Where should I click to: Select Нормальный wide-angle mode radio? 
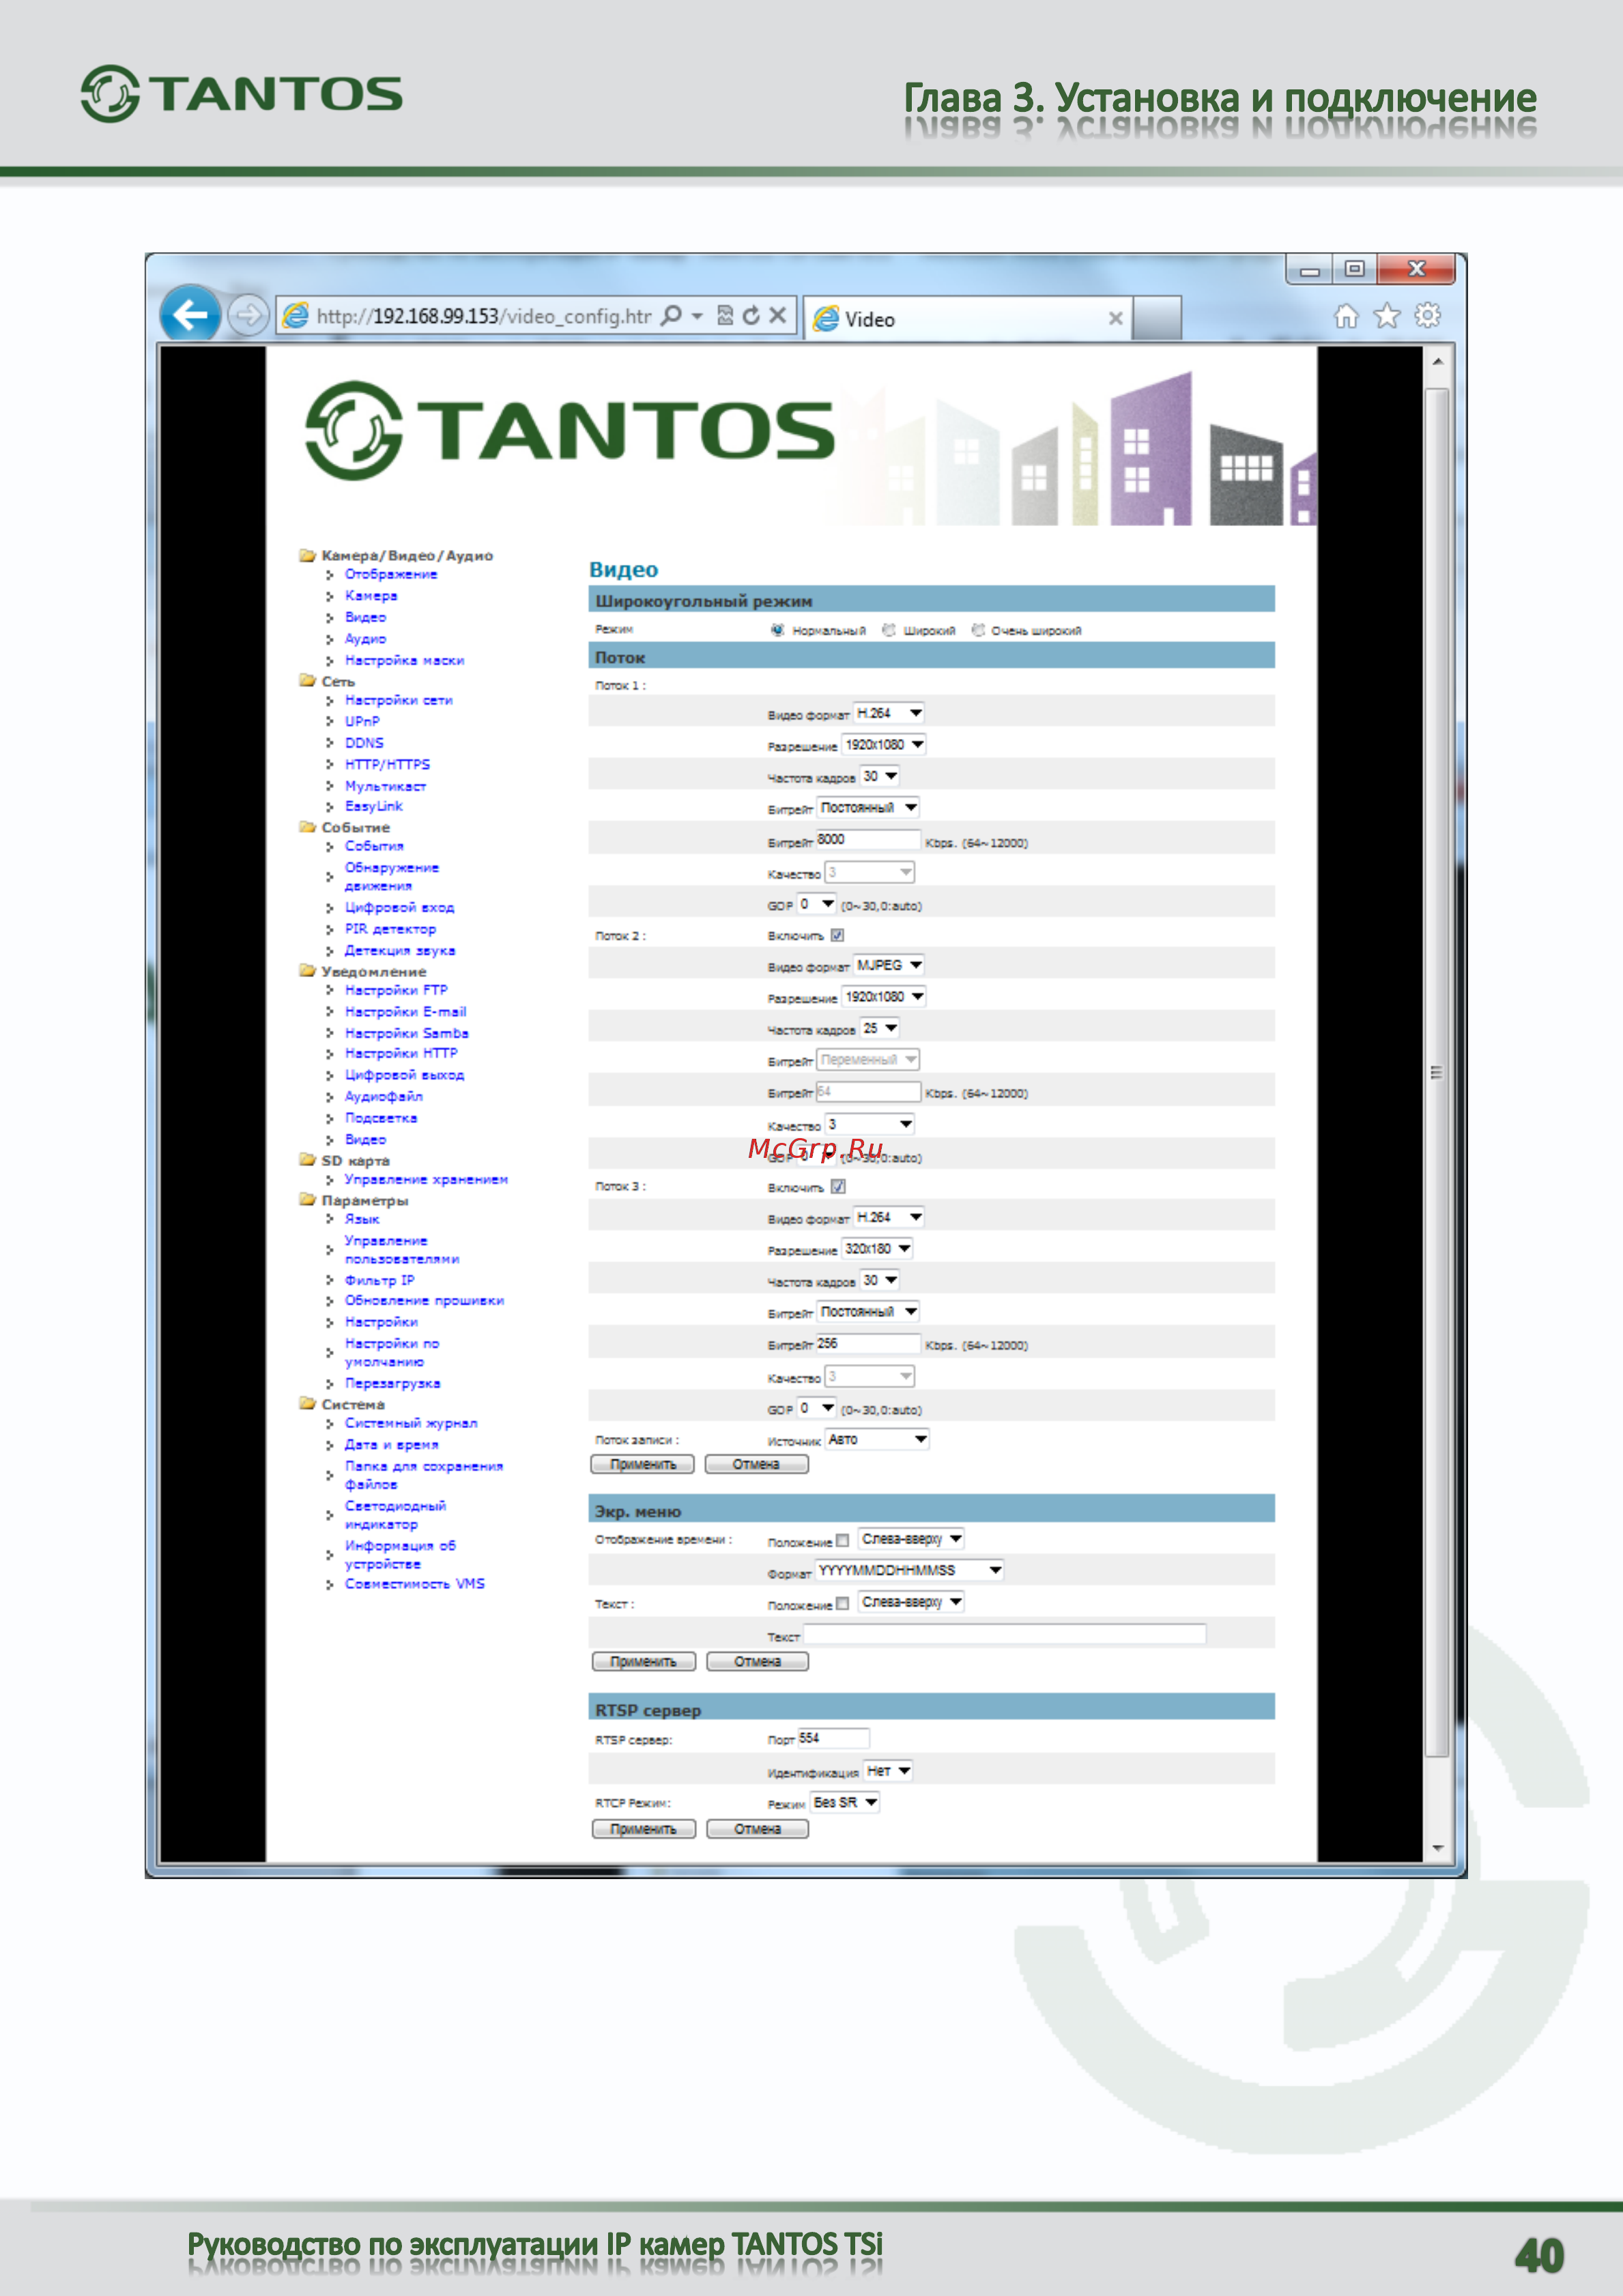tap(777, 629)
